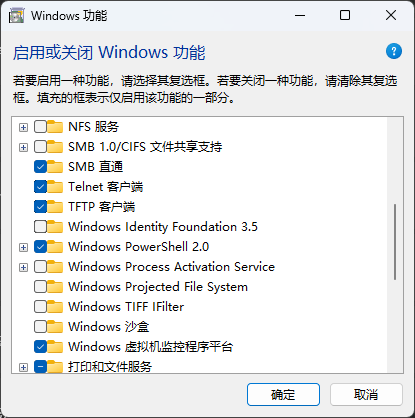Click the feature list vertical scrollbar thumb

coord(395,242)
